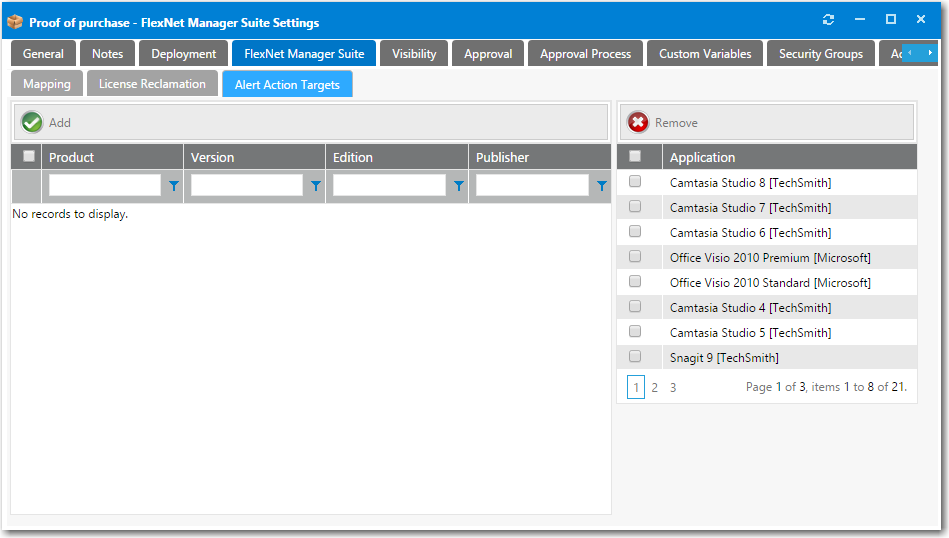Image resolution: width=949 pixels, height=538 pixels.
Task: Open the Custom Variables tab
Action: point(705,54)
